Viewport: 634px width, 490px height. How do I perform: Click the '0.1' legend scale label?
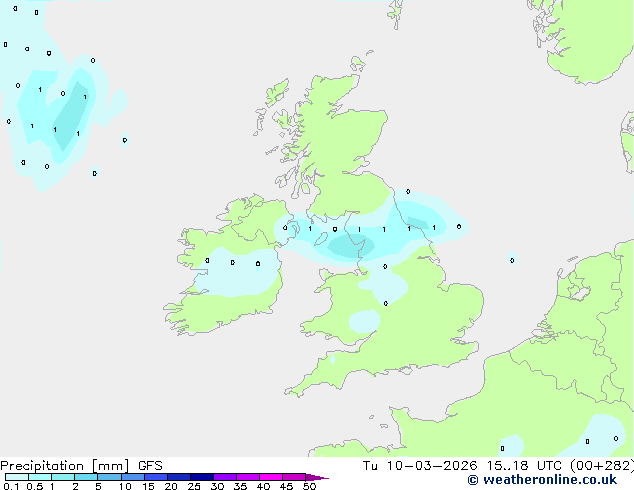pos(11,486)
